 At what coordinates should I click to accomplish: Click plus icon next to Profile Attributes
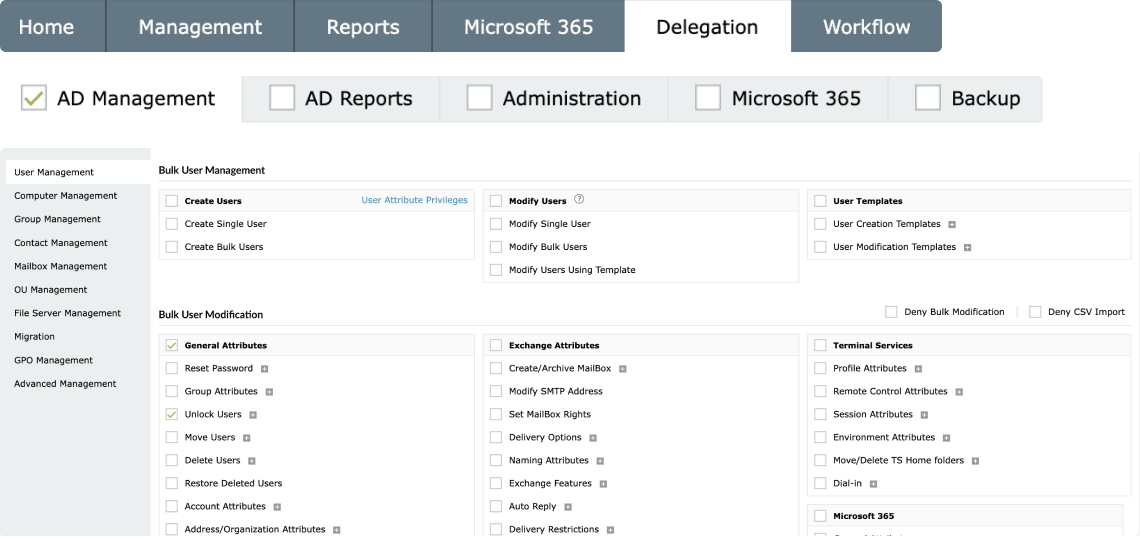click(x=918, y=369)
